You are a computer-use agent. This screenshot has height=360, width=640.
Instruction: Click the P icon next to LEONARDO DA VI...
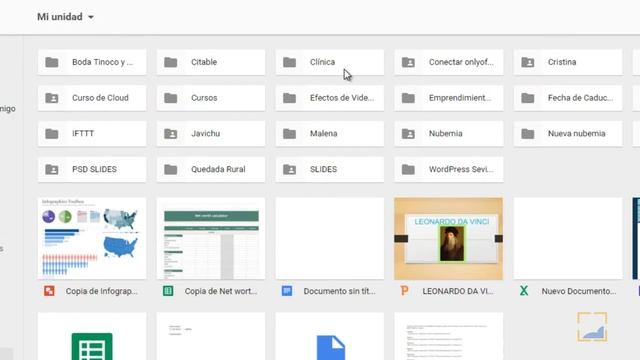(x=404, y=291)
